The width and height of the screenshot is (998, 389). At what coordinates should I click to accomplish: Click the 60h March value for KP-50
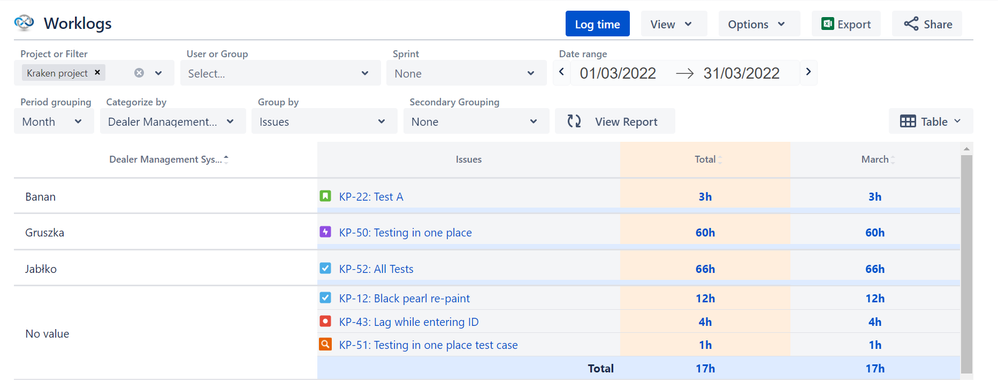click(875, 233)
